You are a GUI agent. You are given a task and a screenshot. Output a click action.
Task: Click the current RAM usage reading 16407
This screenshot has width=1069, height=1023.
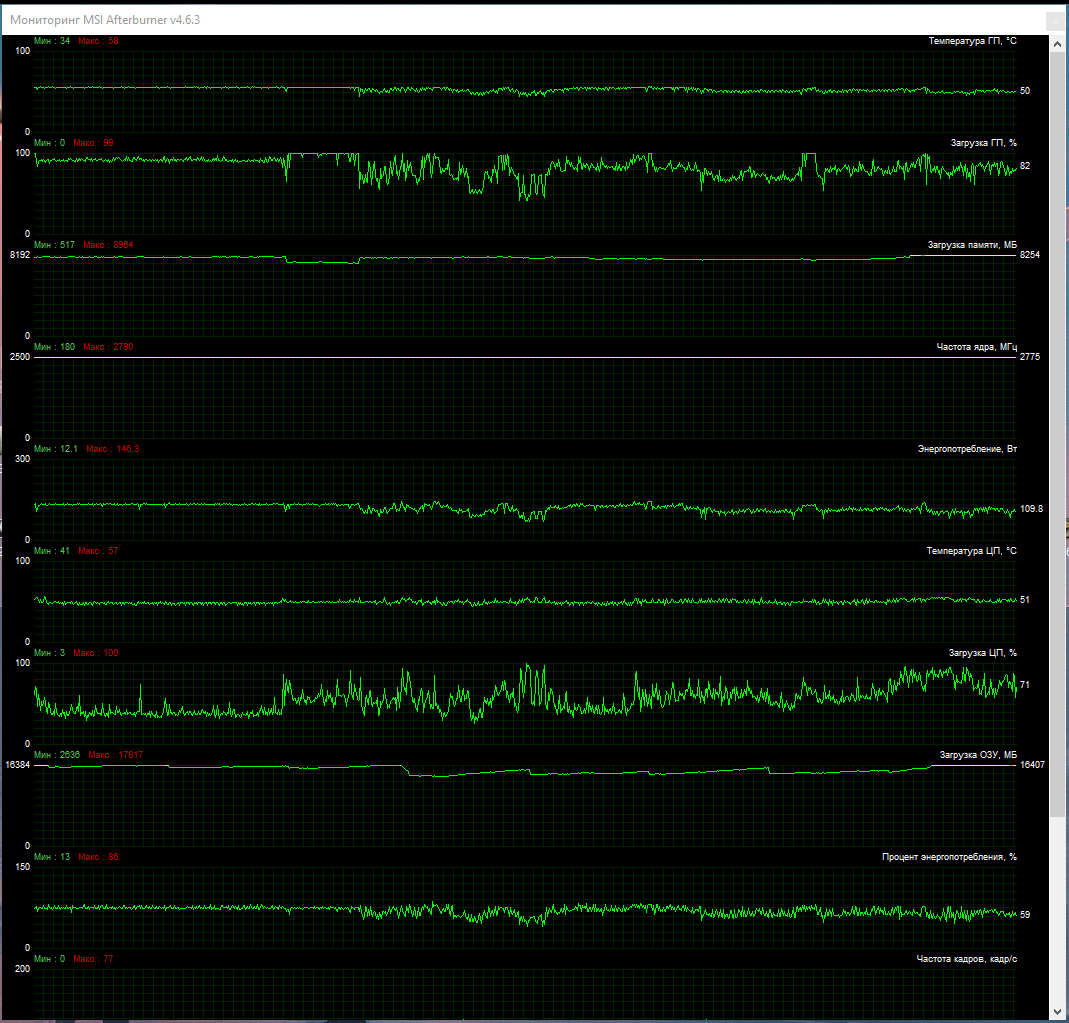[1032, 765]
